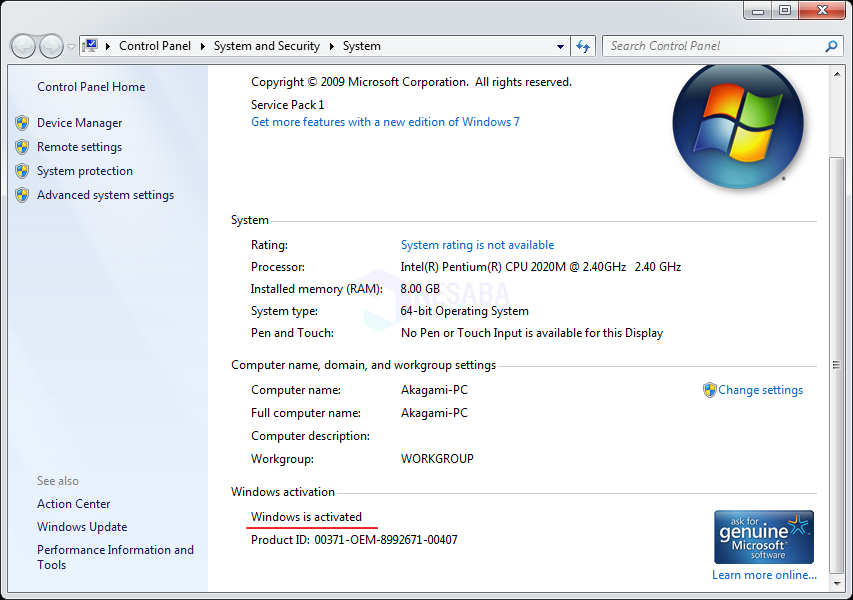Click the Advanced system settings shield icon
Viewport: 853px width, 600px height.
click(22, 195)
